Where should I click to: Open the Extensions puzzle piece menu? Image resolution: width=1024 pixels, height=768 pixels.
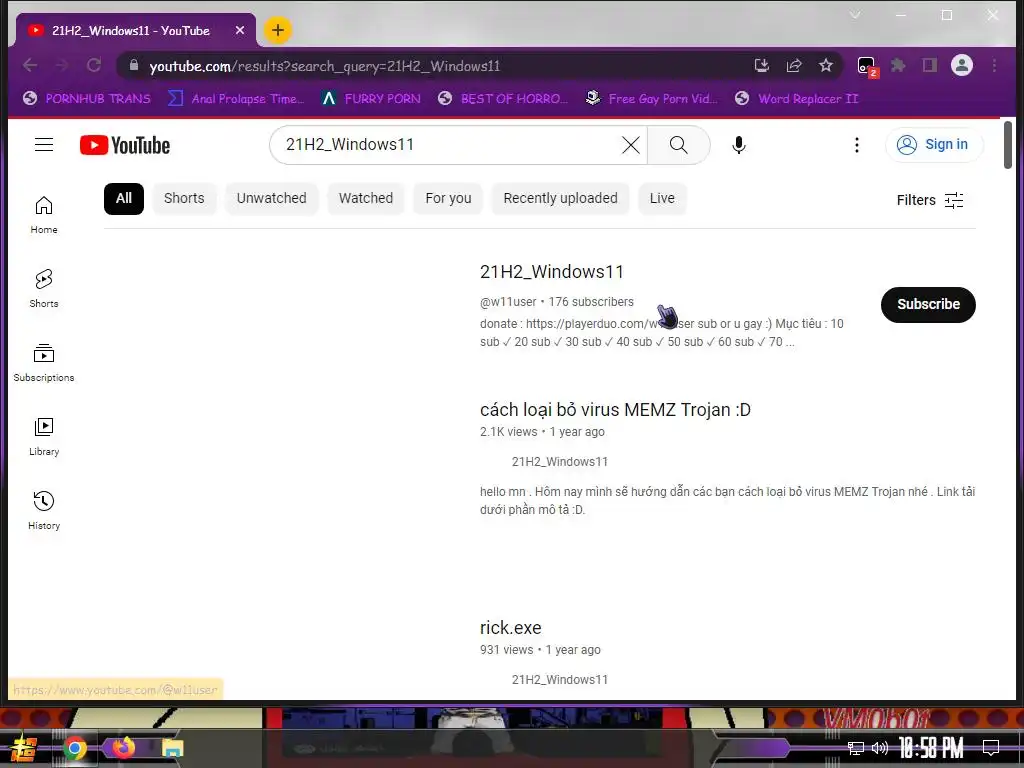click(899, 65)
